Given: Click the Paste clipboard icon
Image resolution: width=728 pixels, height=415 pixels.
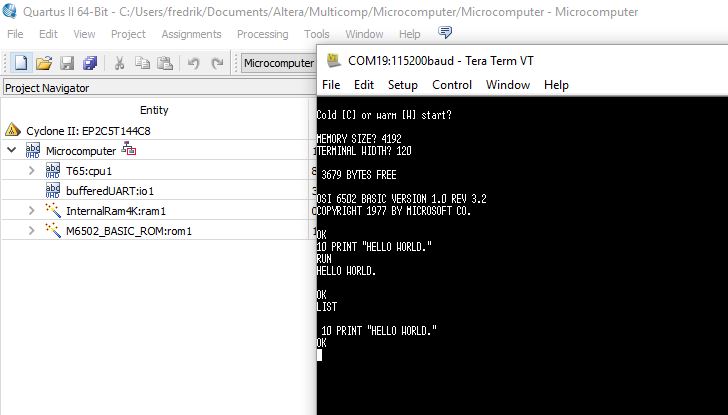Looking at the screenshot, I should coord(165,63).
